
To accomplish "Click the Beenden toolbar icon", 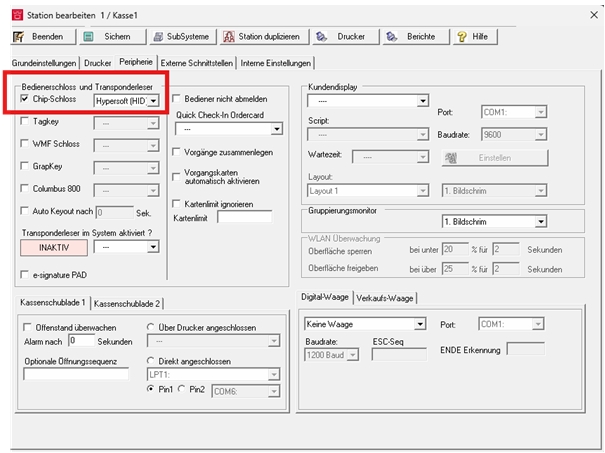I will (x=19, y=37).
